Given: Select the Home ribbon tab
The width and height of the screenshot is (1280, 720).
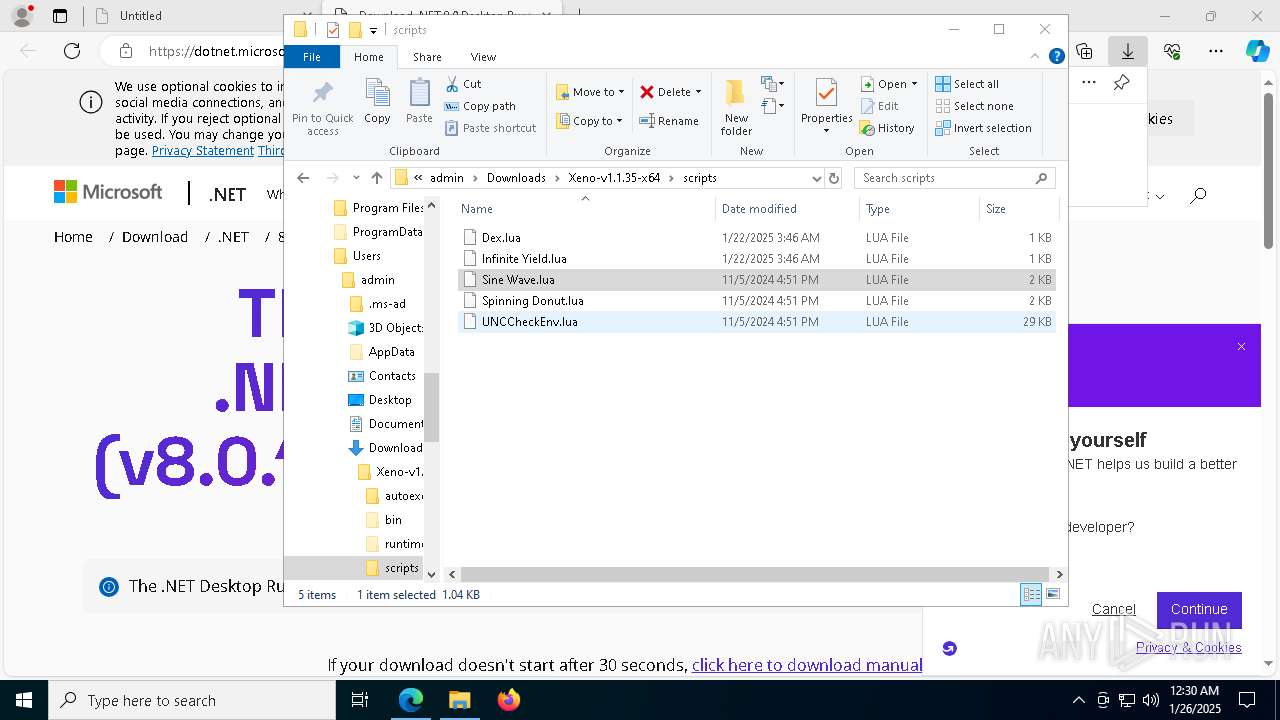Looking at the screenshot, I should 368,57.
